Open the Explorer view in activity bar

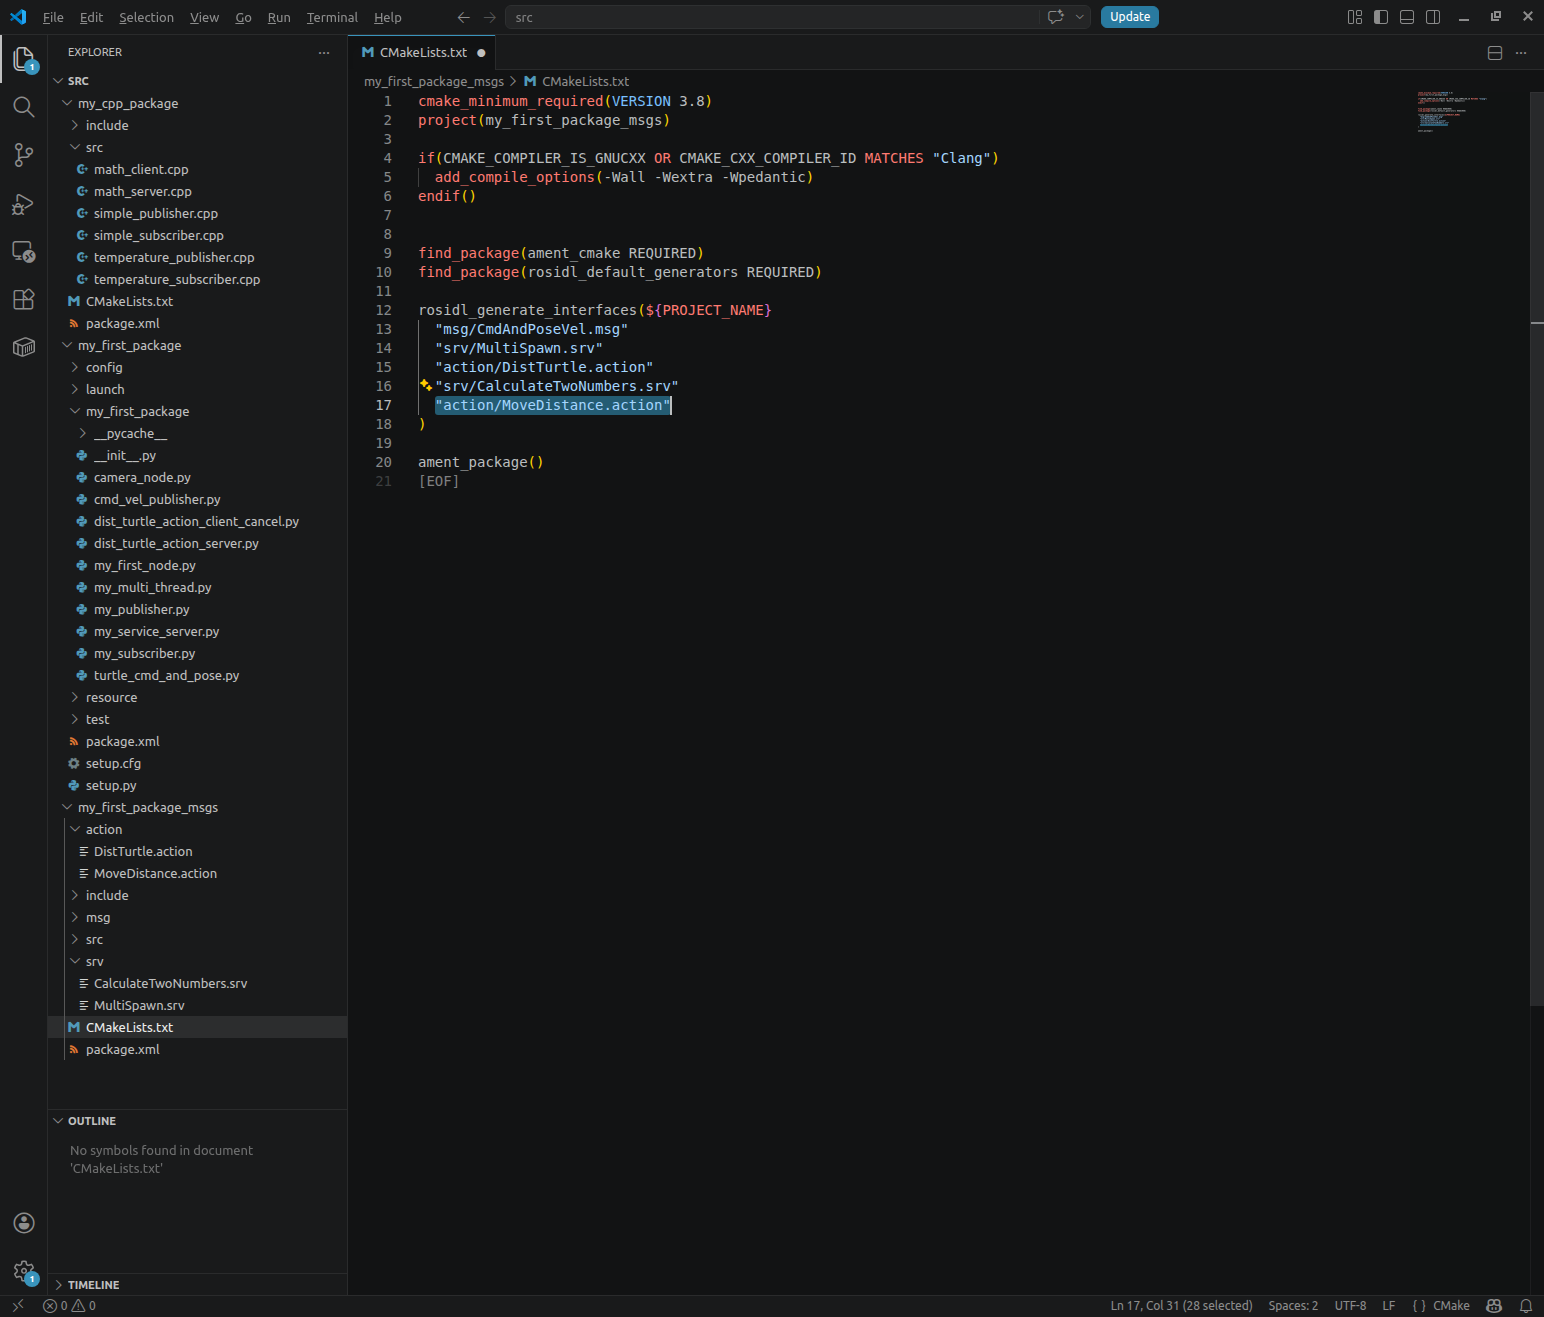pyautogui.click(x=24, y=59)
